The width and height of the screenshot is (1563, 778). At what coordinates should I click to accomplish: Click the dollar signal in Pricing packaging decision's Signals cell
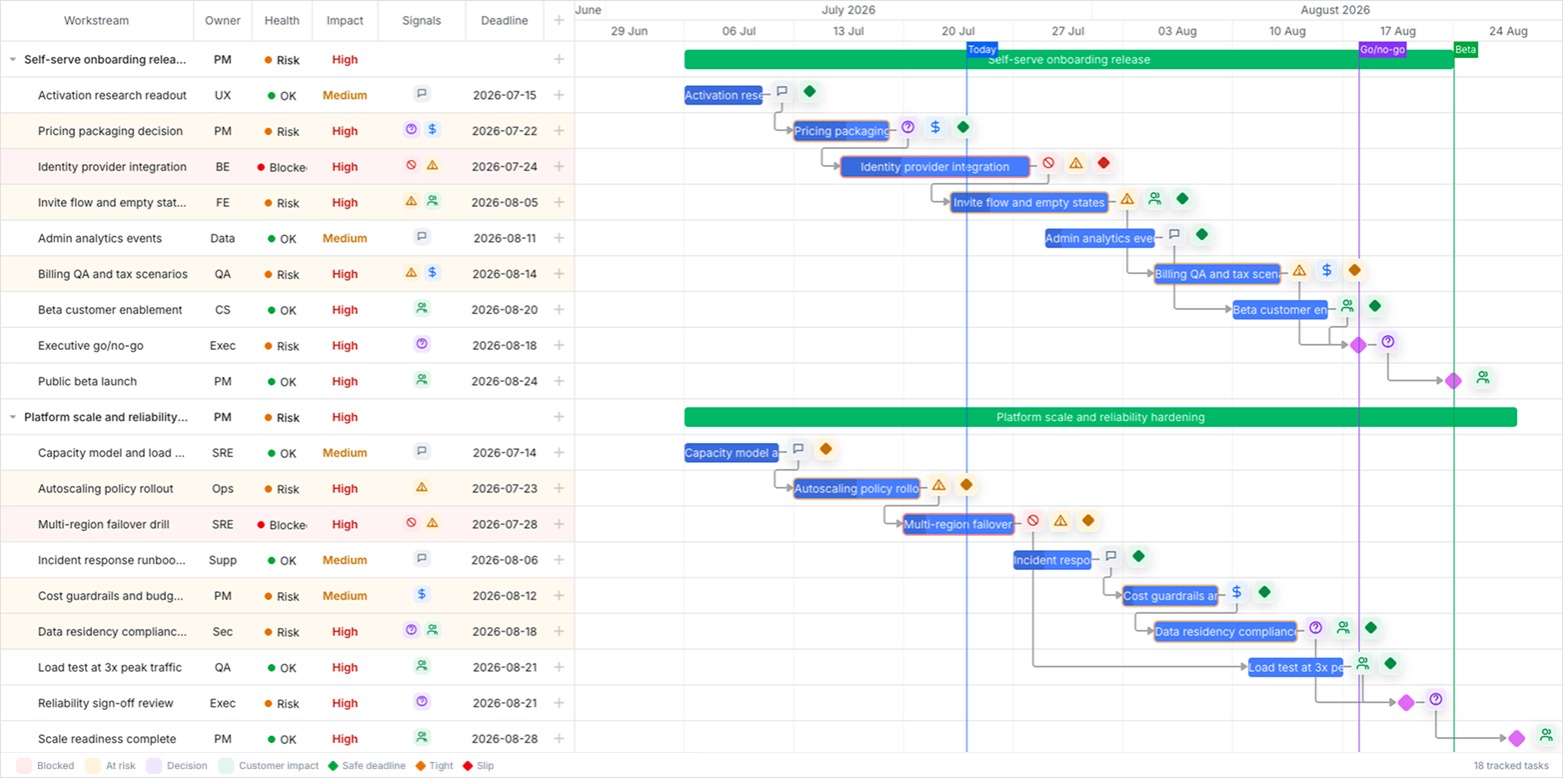(432, 129)
